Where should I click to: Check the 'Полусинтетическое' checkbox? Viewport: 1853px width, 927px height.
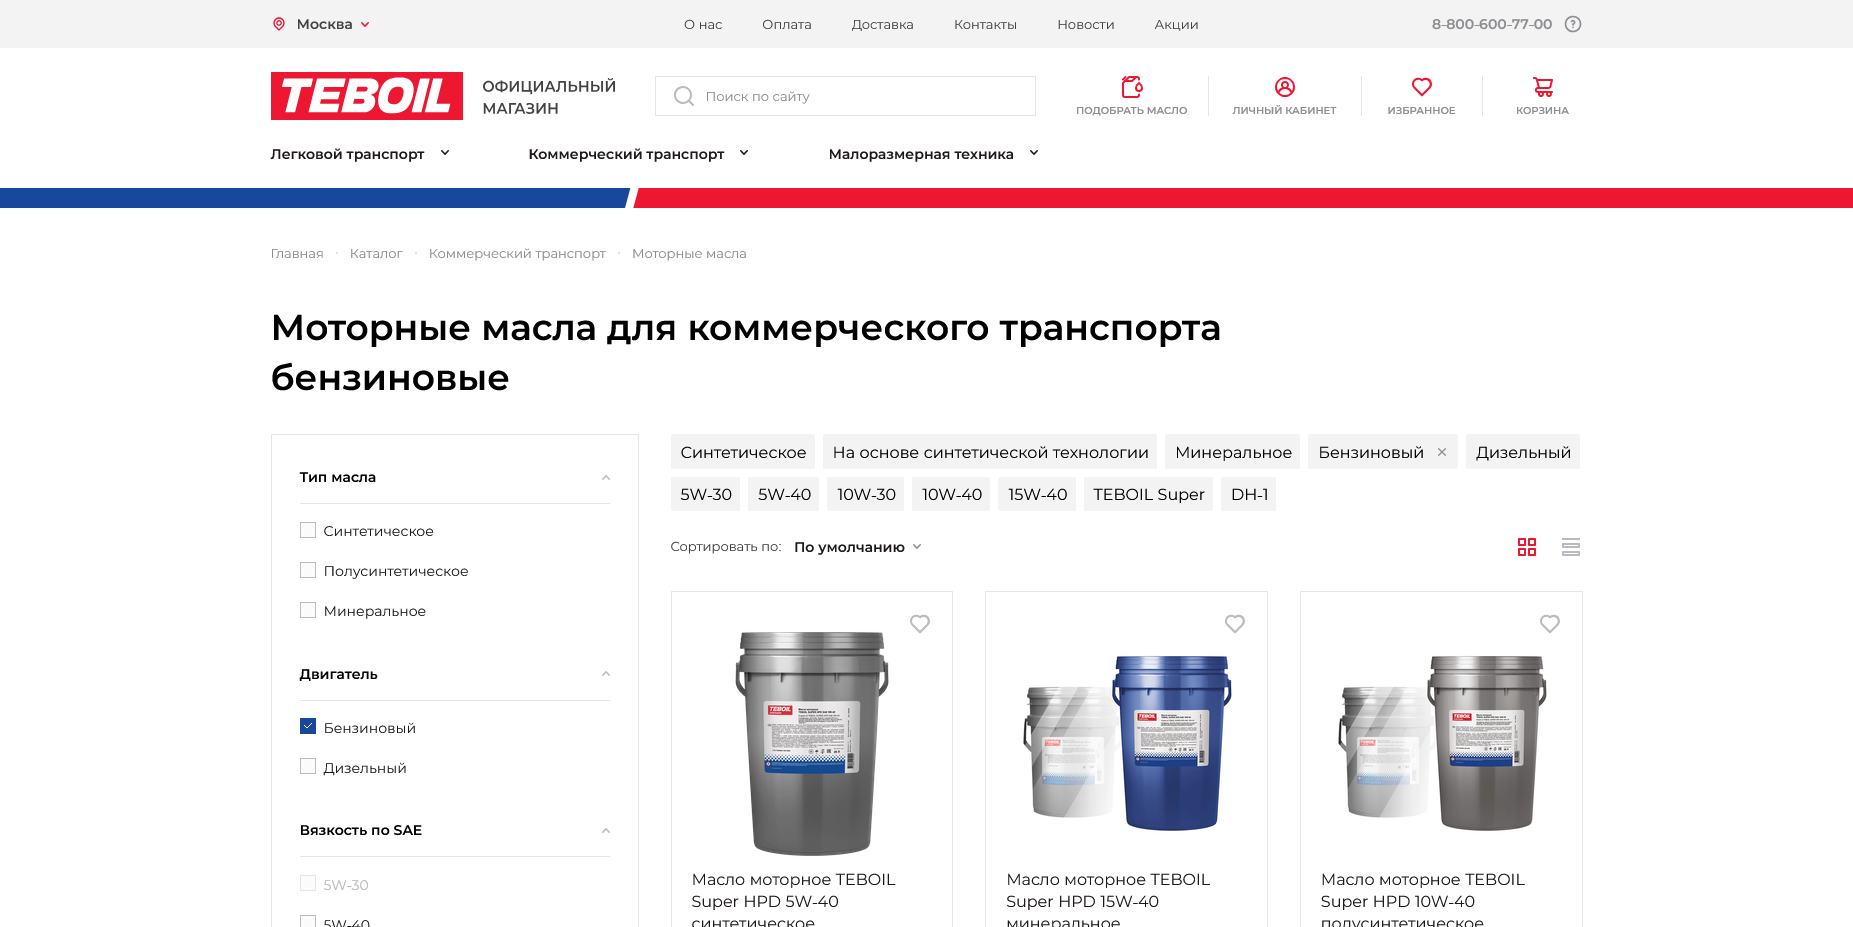click(x=308, y=570)
